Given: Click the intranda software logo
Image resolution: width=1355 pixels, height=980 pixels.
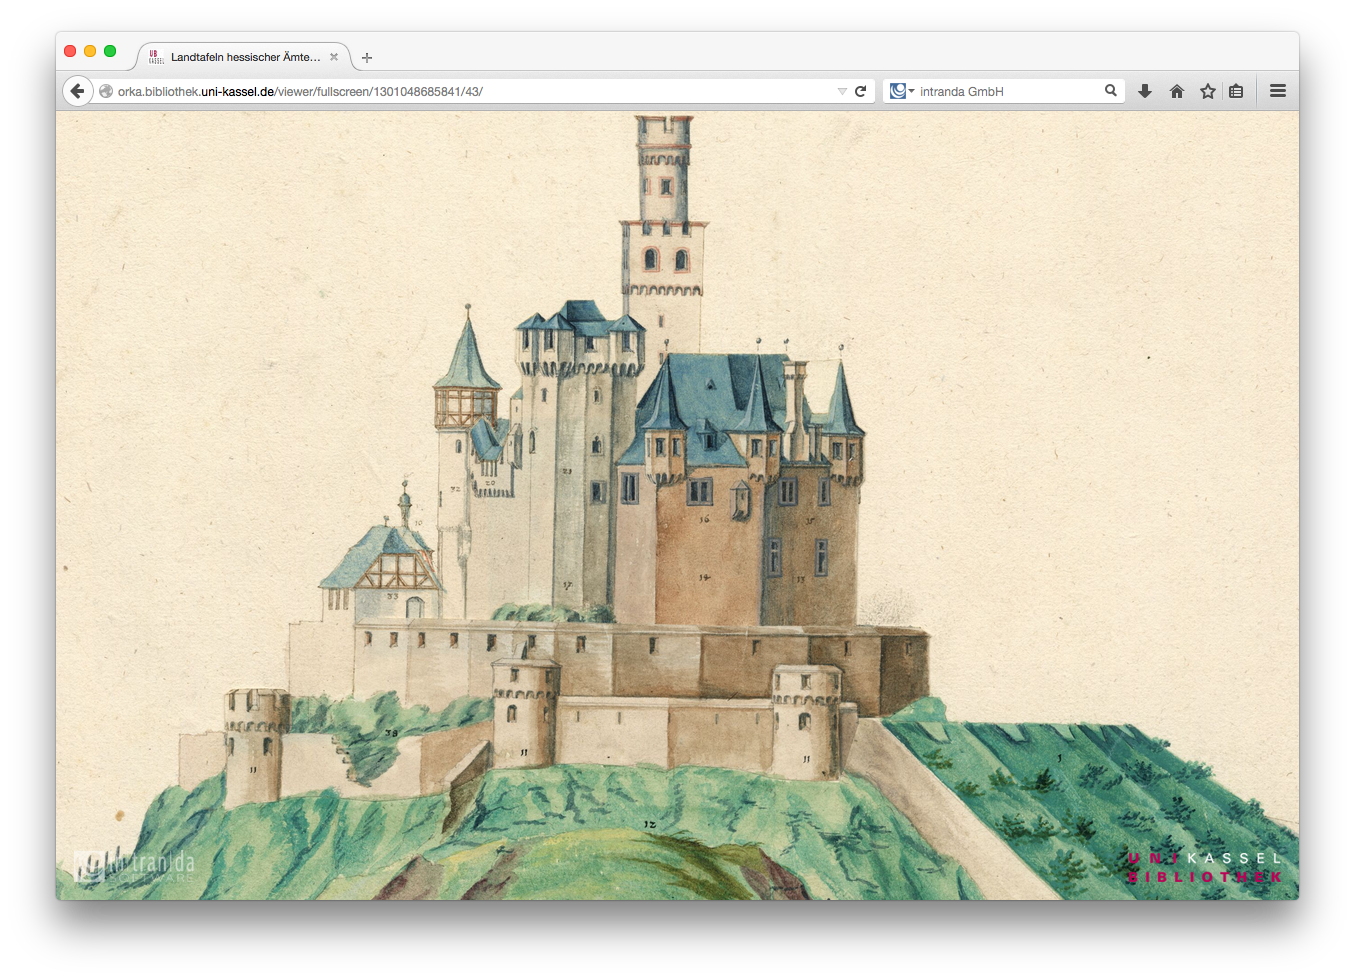Looking at the screenshot, I should 135,866.
